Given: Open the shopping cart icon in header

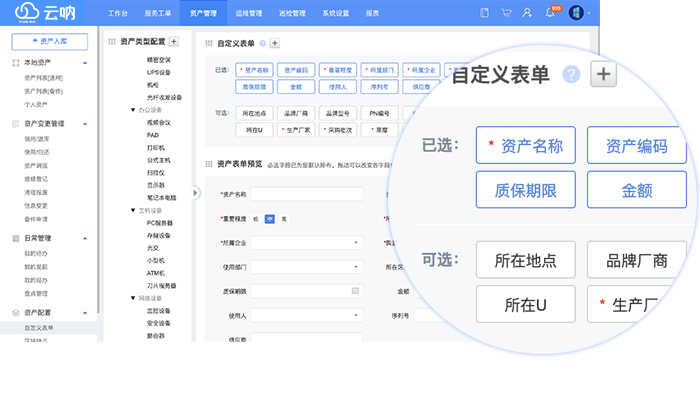Looking at the screenshot, I should 506,13.
